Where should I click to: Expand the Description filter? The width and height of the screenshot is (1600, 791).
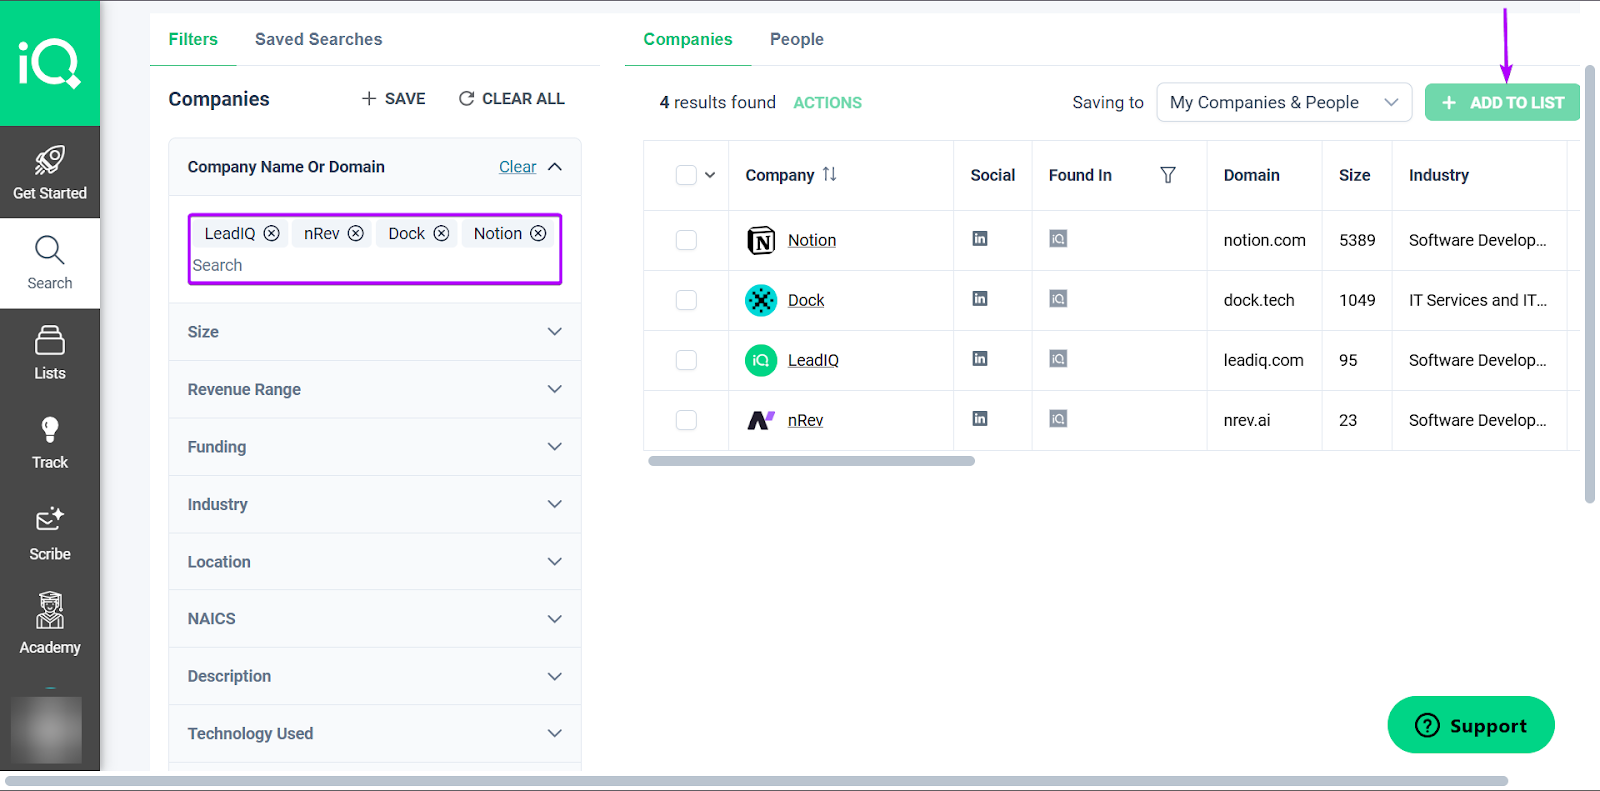tap(375, 676)
